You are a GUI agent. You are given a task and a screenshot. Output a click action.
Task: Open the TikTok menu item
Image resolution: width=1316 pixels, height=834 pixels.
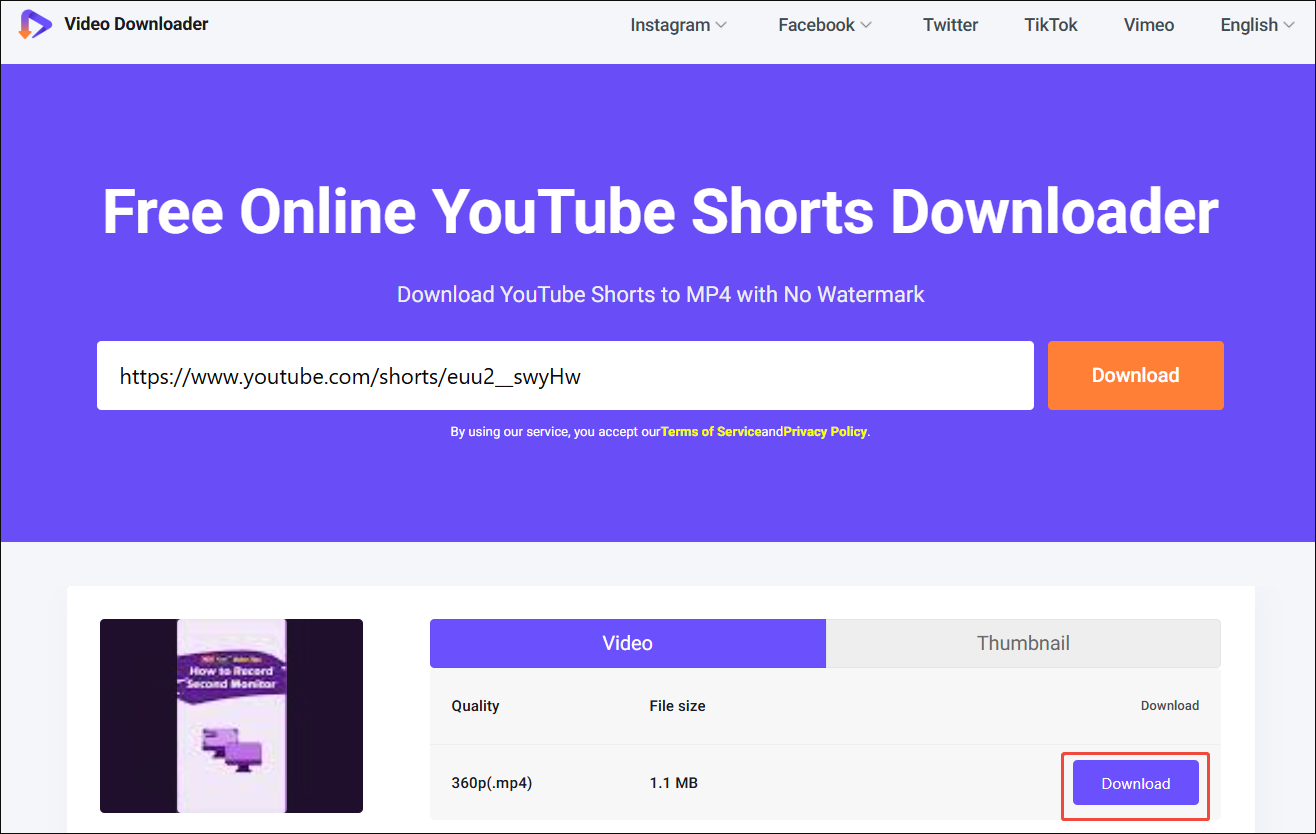click(1051, 25)
